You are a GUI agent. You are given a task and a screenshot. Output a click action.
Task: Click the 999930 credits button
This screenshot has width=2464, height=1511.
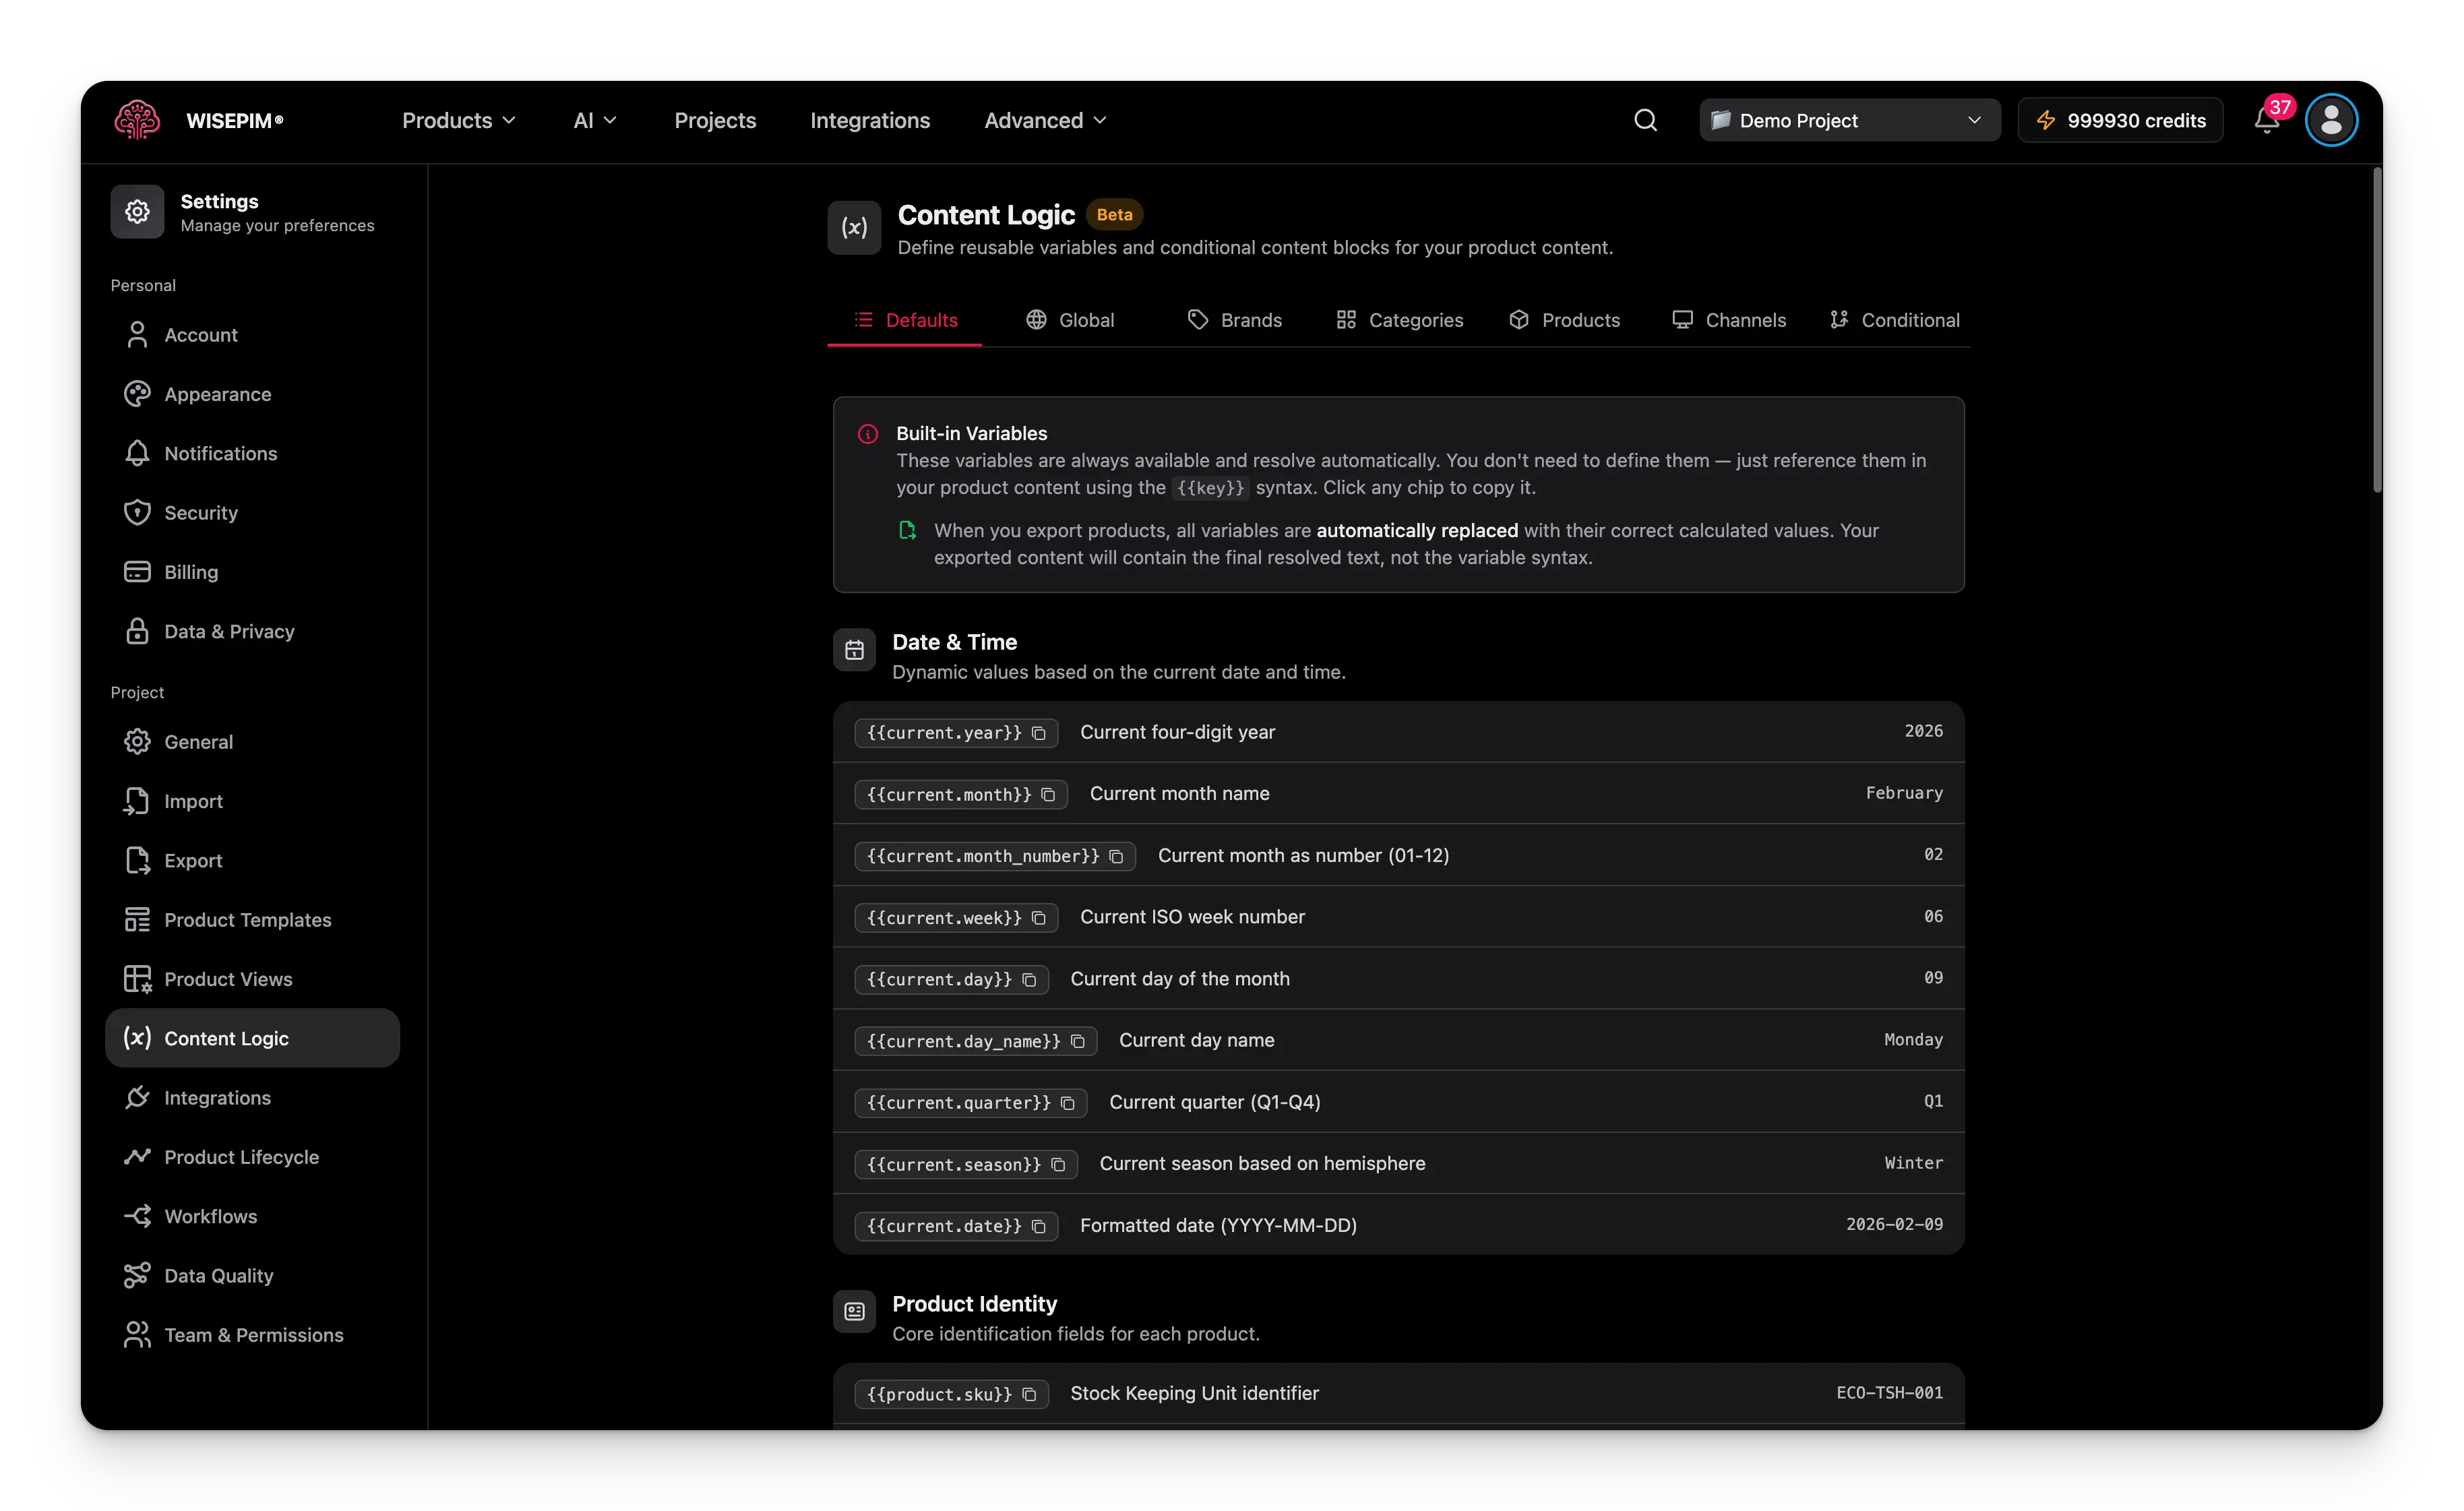coord(2120,120)
